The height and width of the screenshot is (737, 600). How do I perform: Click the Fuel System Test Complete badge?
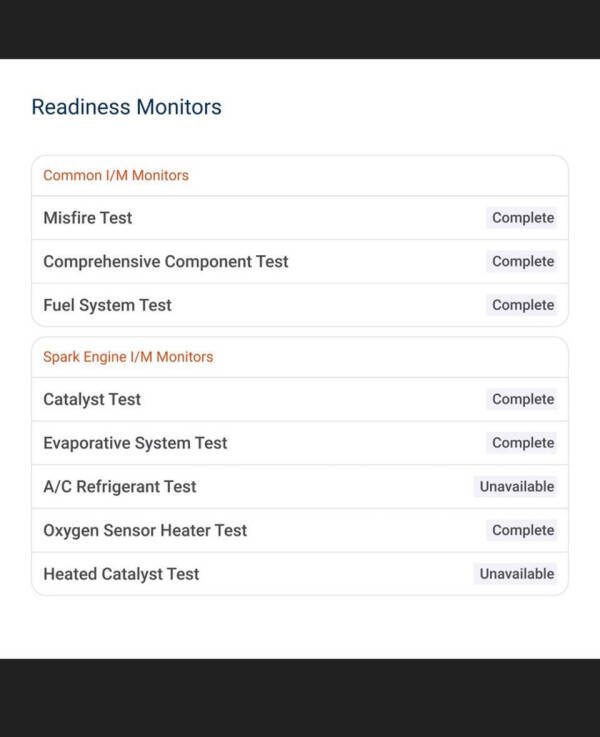click(522, 305)
